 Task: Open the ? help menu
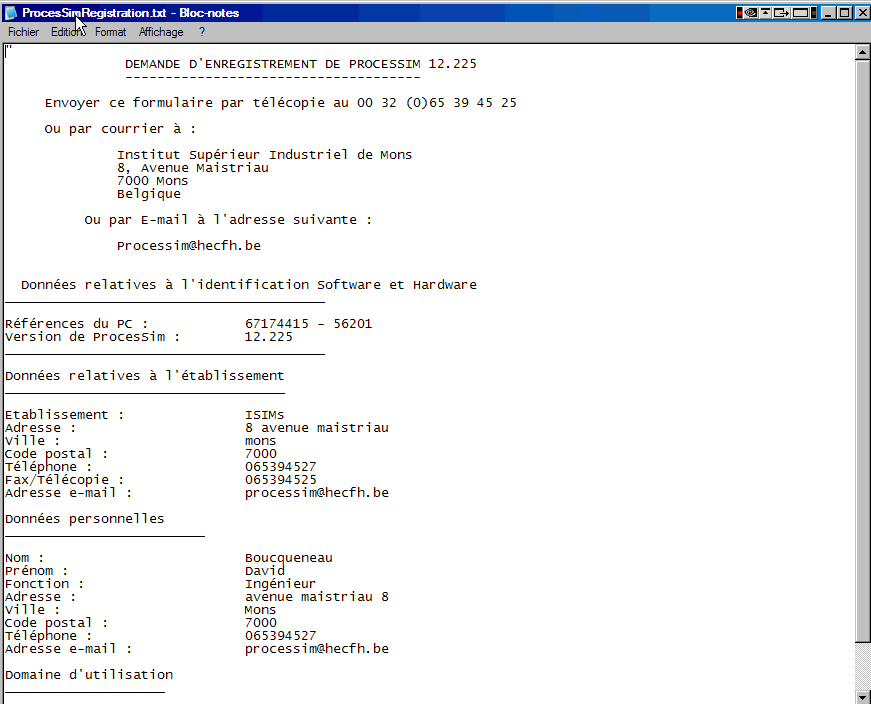coord(202,32)
